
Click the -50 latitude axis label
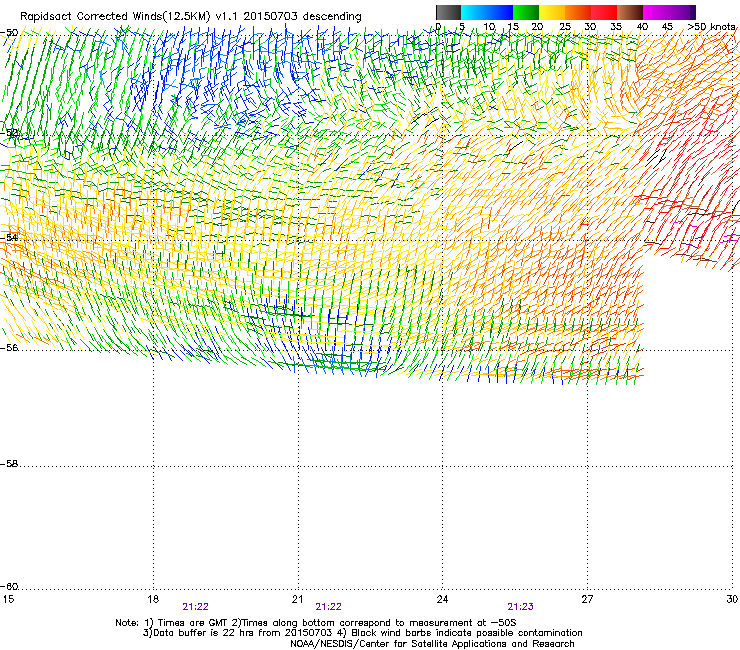(9, 33)
